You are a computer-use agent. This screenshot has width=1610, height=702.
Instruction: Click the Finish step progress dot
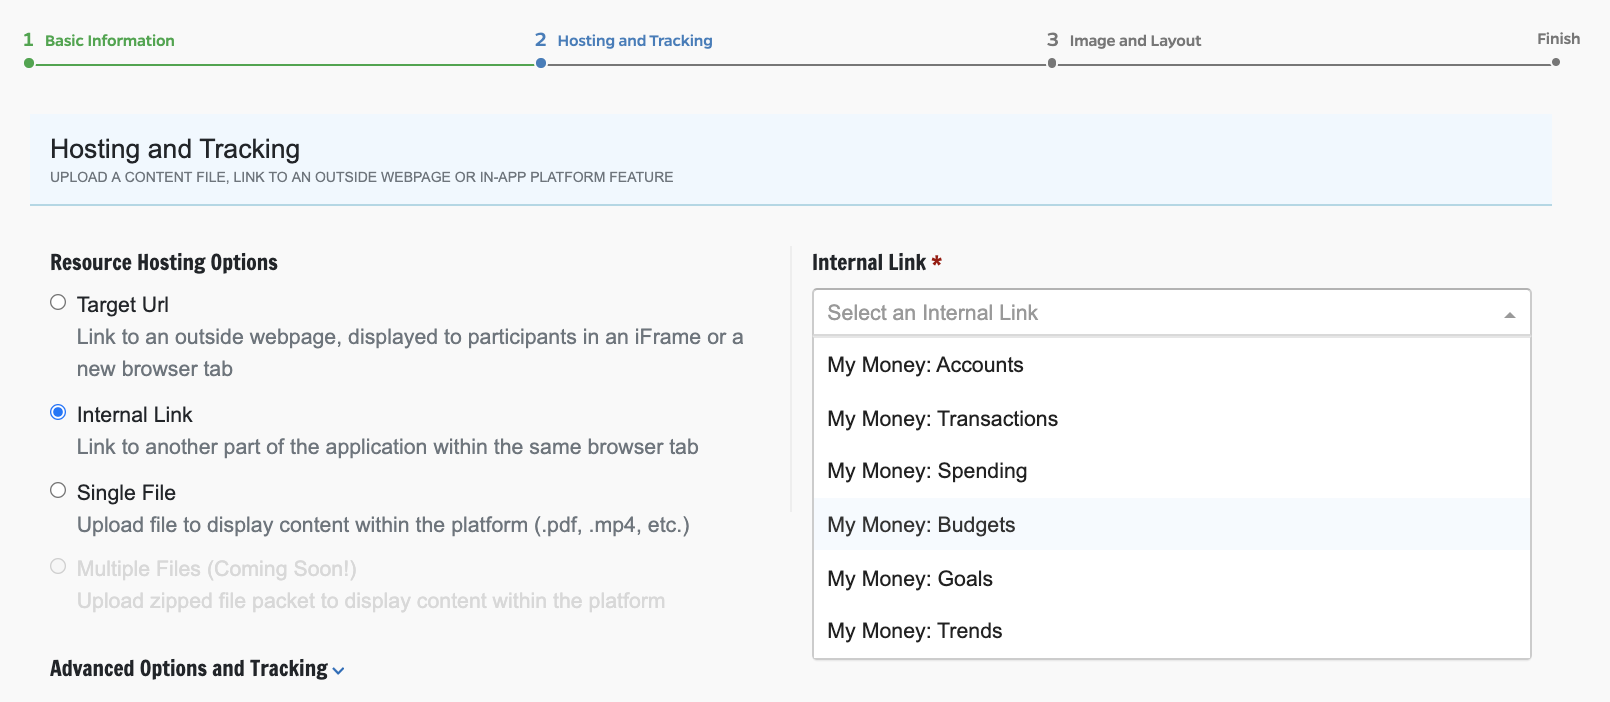(x=1555, y=62)
